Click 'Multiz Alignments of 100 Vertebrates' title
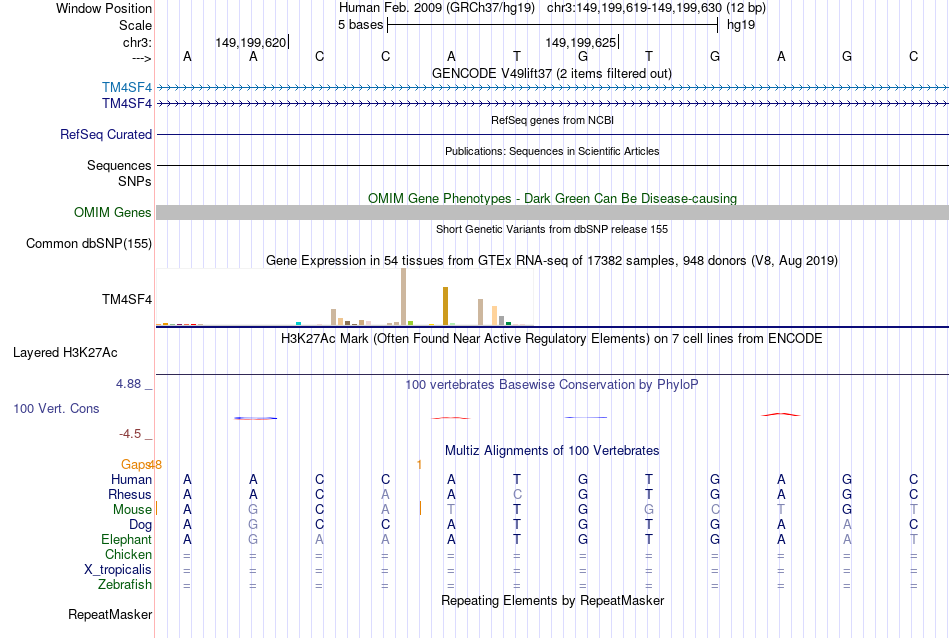 point(552,450)
